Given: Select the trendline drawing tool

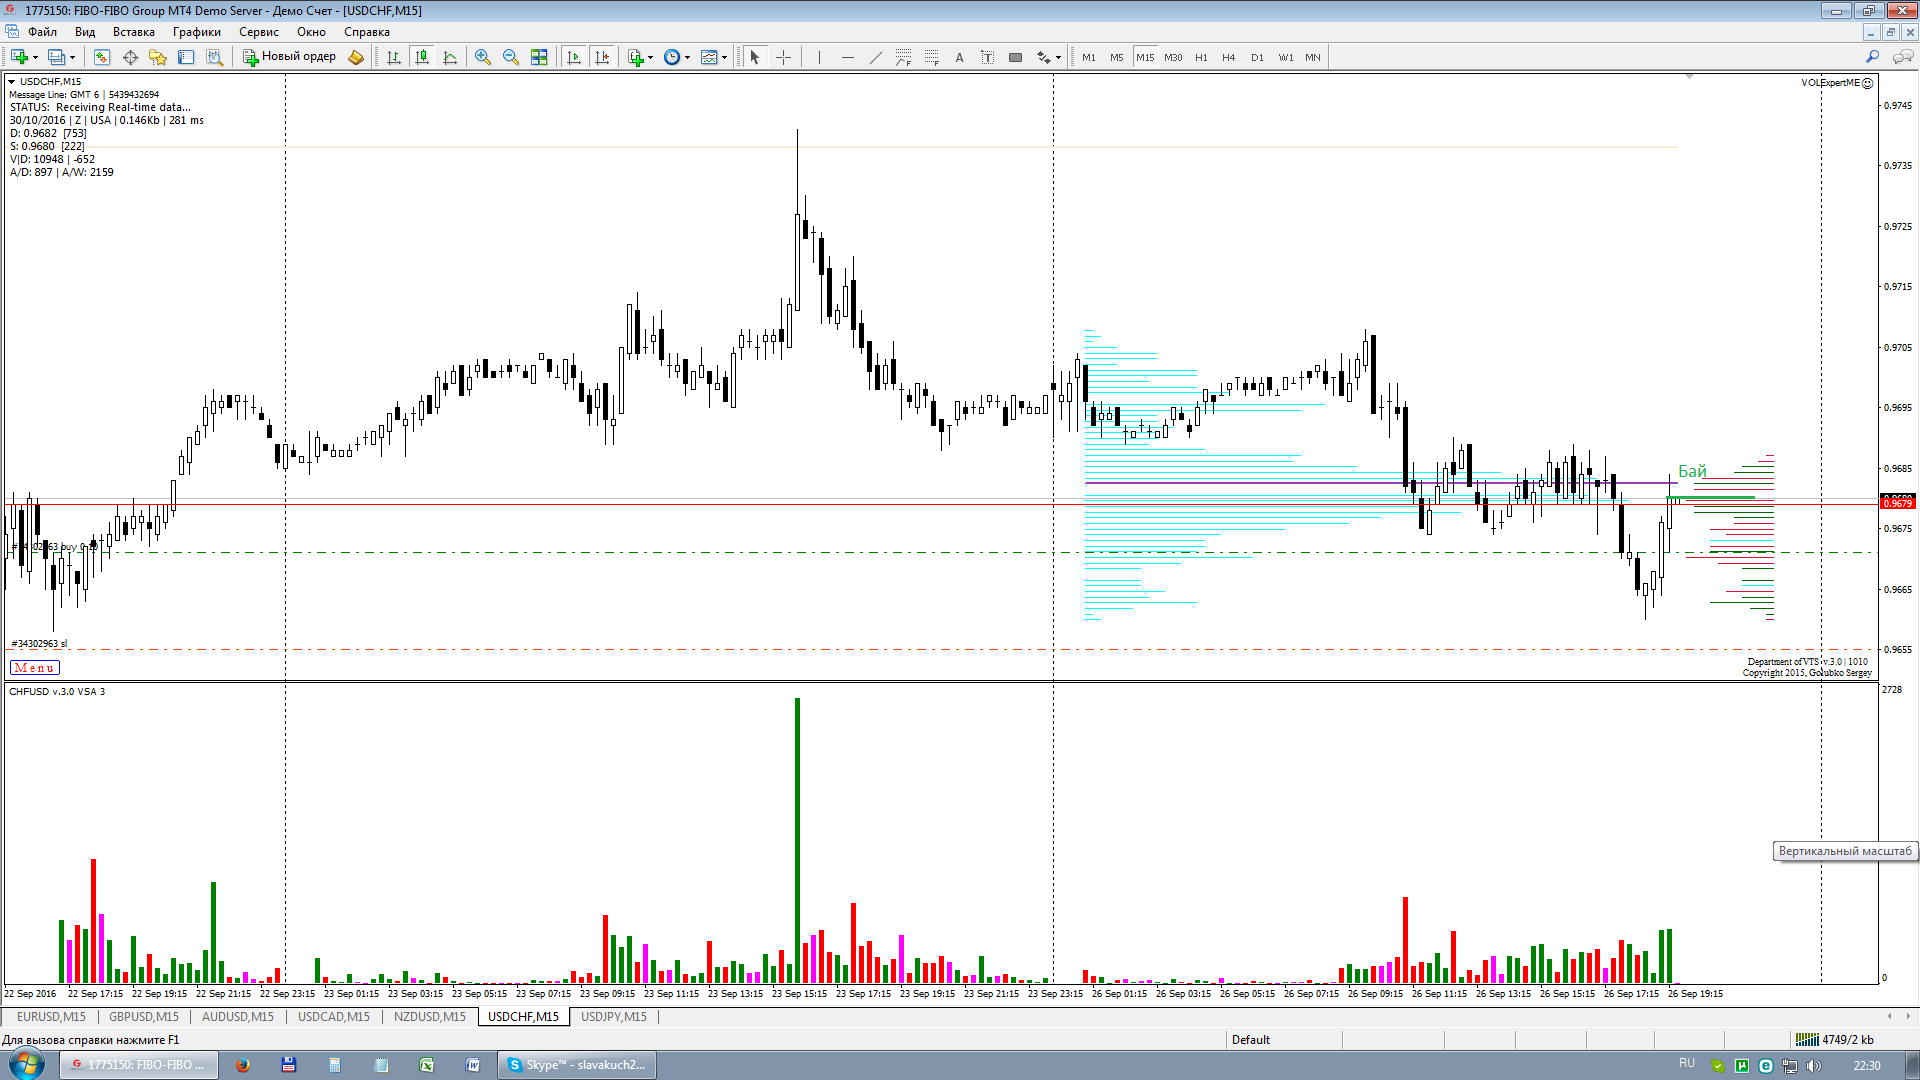Looking at the screenshot, I should point(876,57).
